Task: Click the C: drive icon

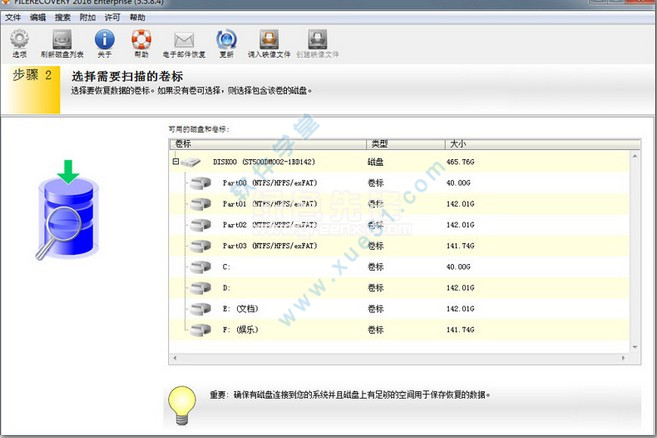Action: click(200, 267)
